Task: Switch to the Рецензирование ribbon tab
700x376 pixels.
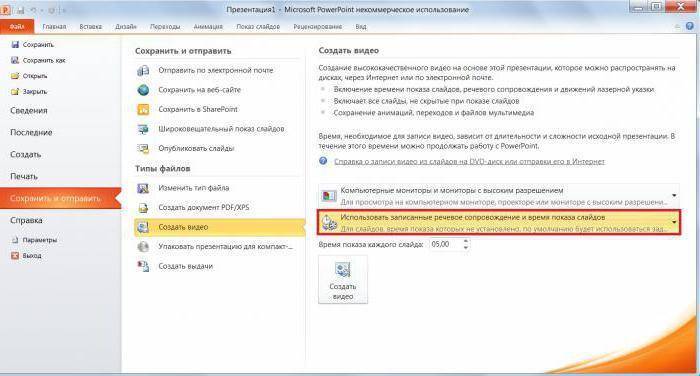Action: (x=317, y=27)
